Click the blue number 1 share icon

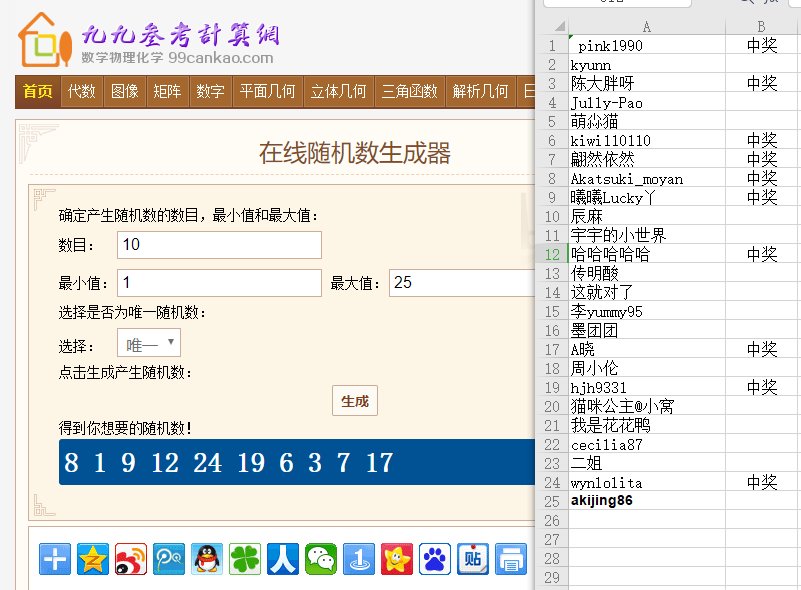point(359,559)
